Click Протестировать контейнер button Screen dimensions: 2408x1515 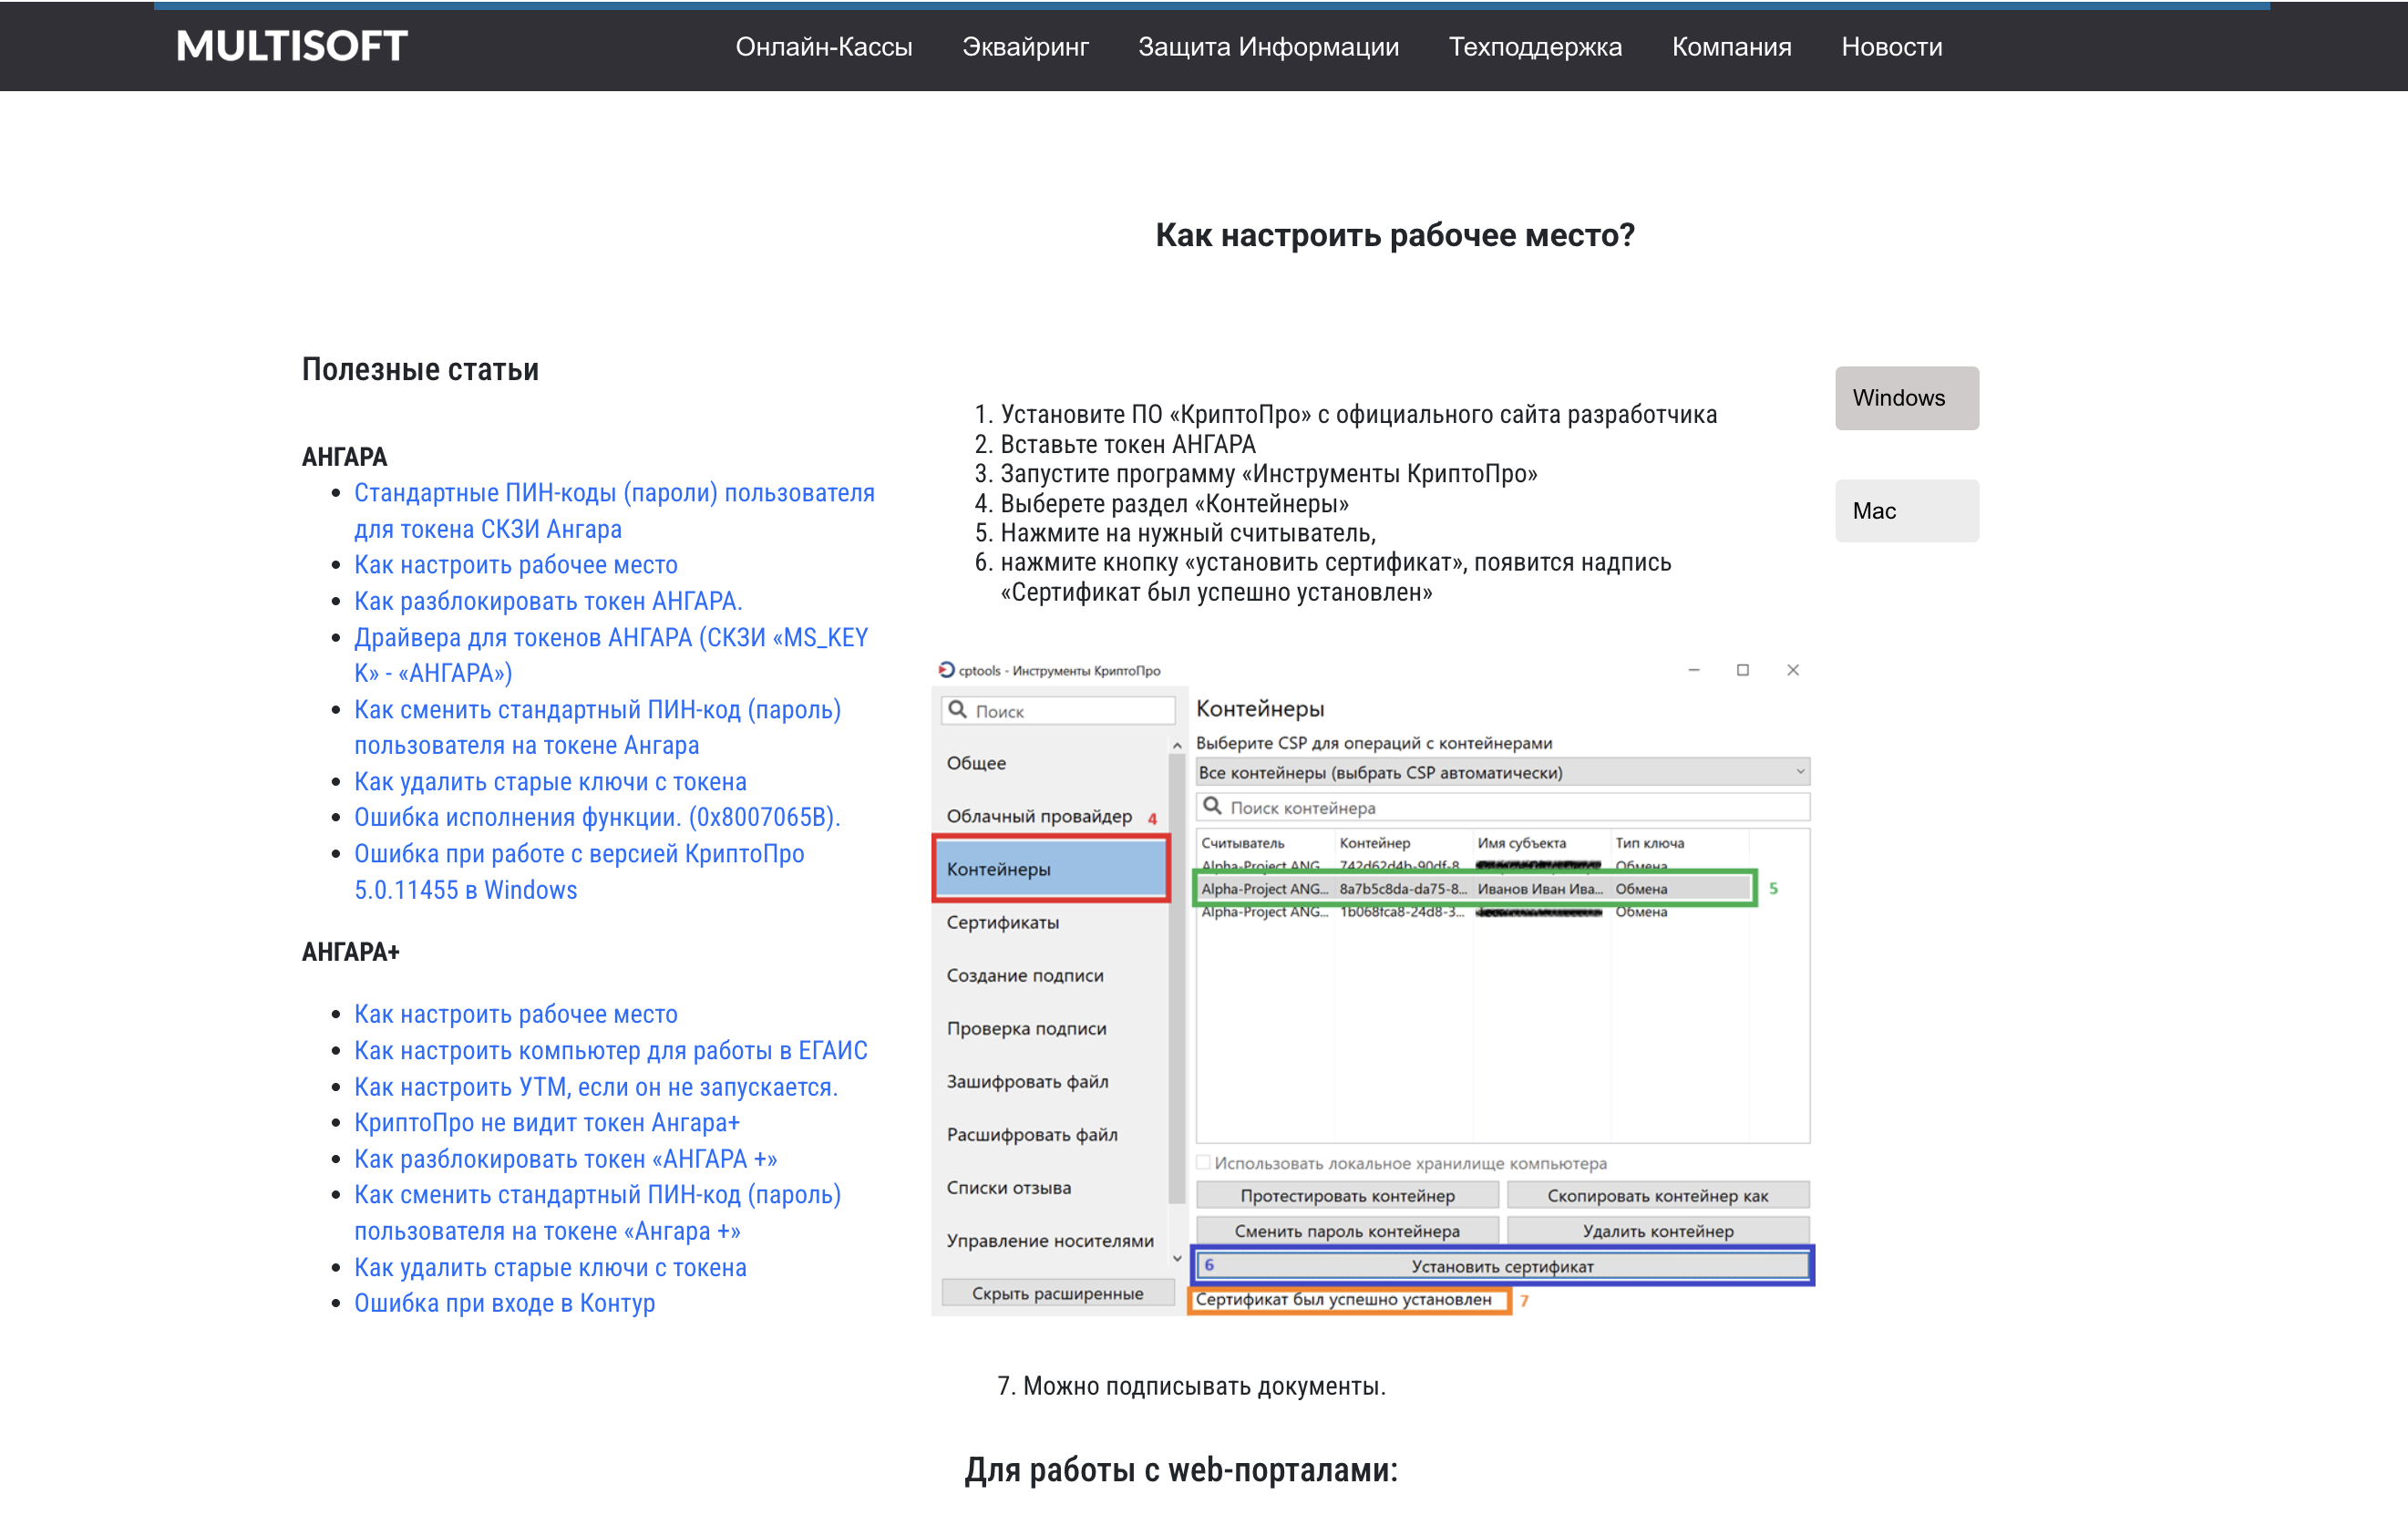click(1347, 1195)
